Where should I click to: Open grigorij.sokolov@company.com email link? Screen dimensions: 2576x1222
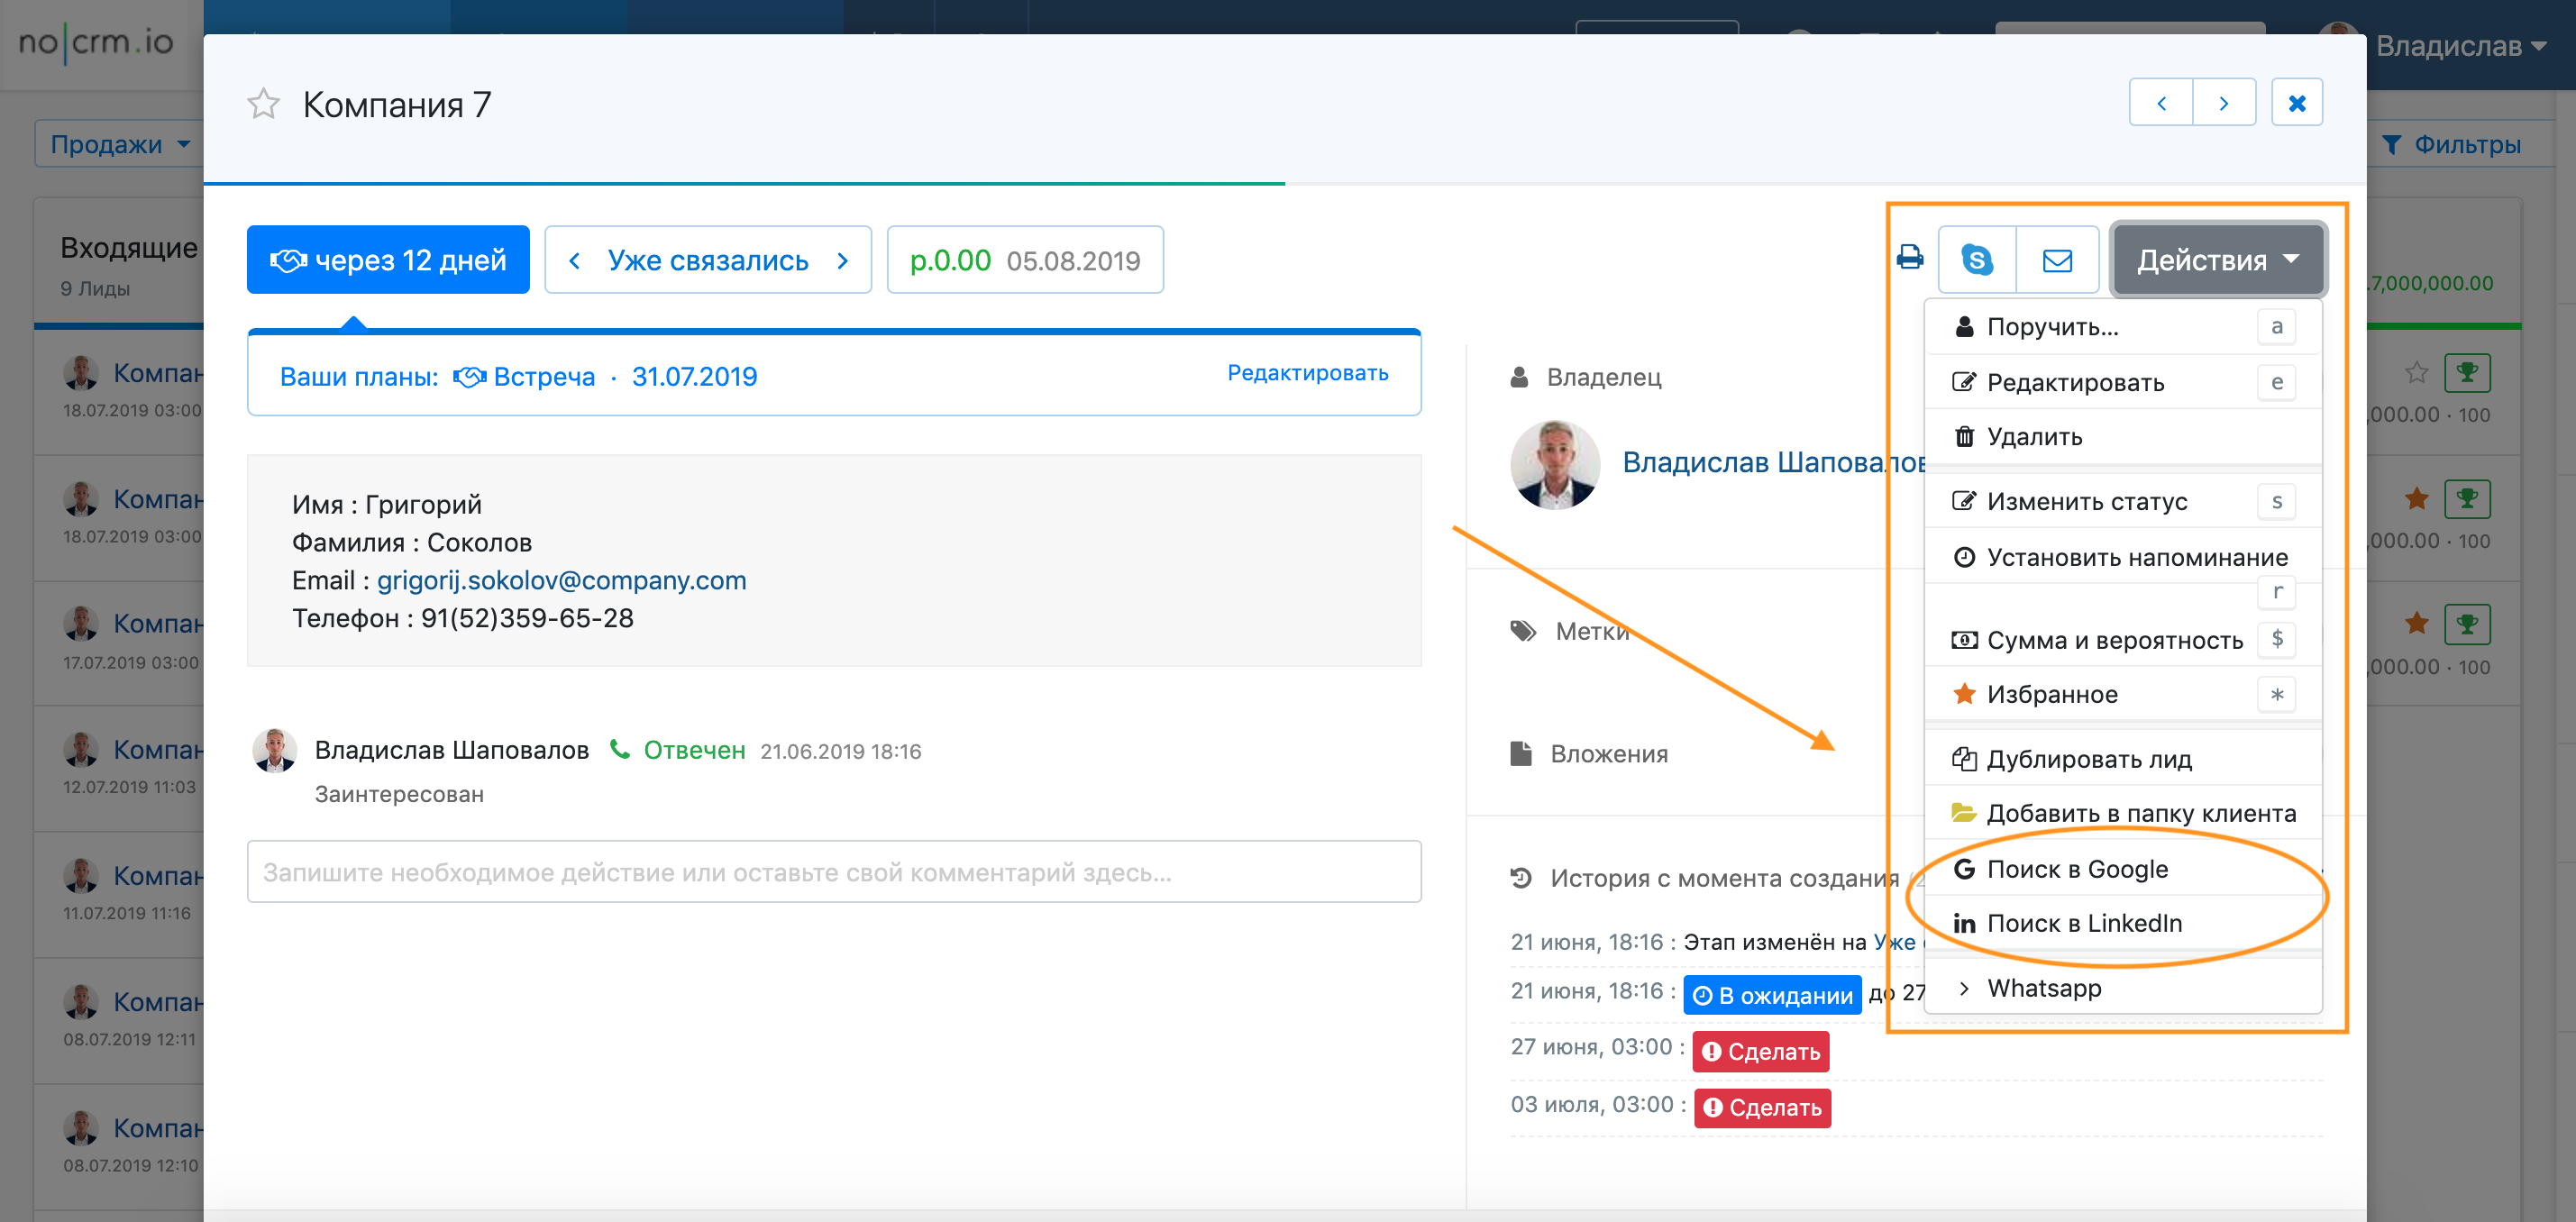click(x=561, y=580)
